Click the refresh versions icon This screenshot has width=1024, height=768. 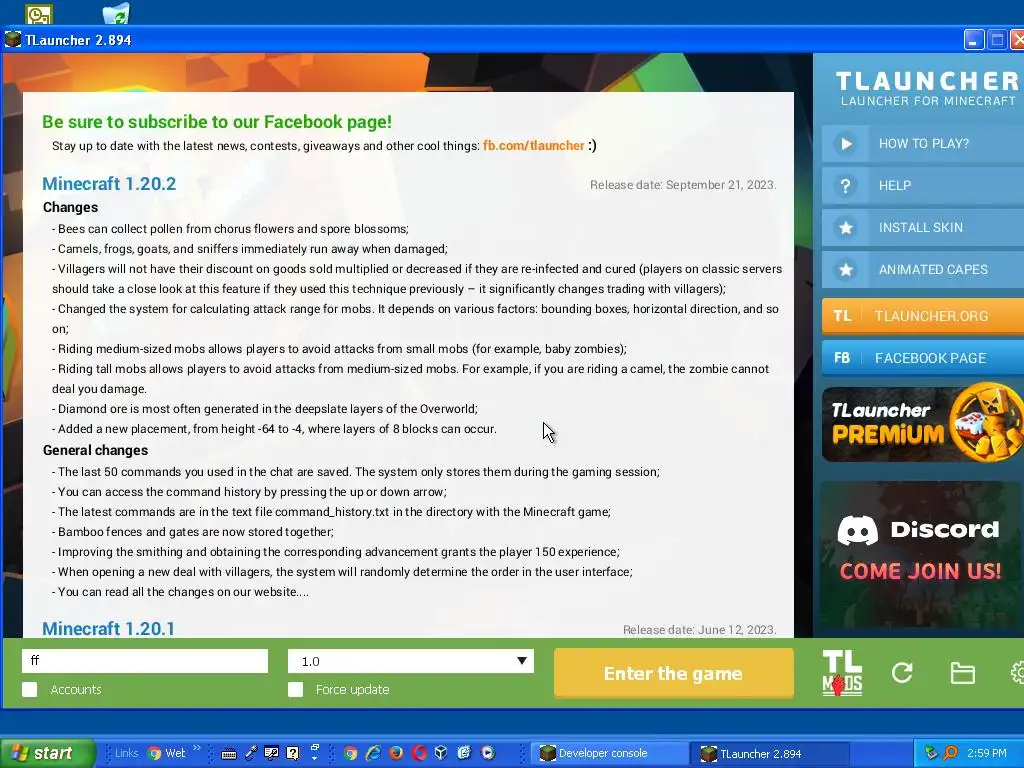902,673
